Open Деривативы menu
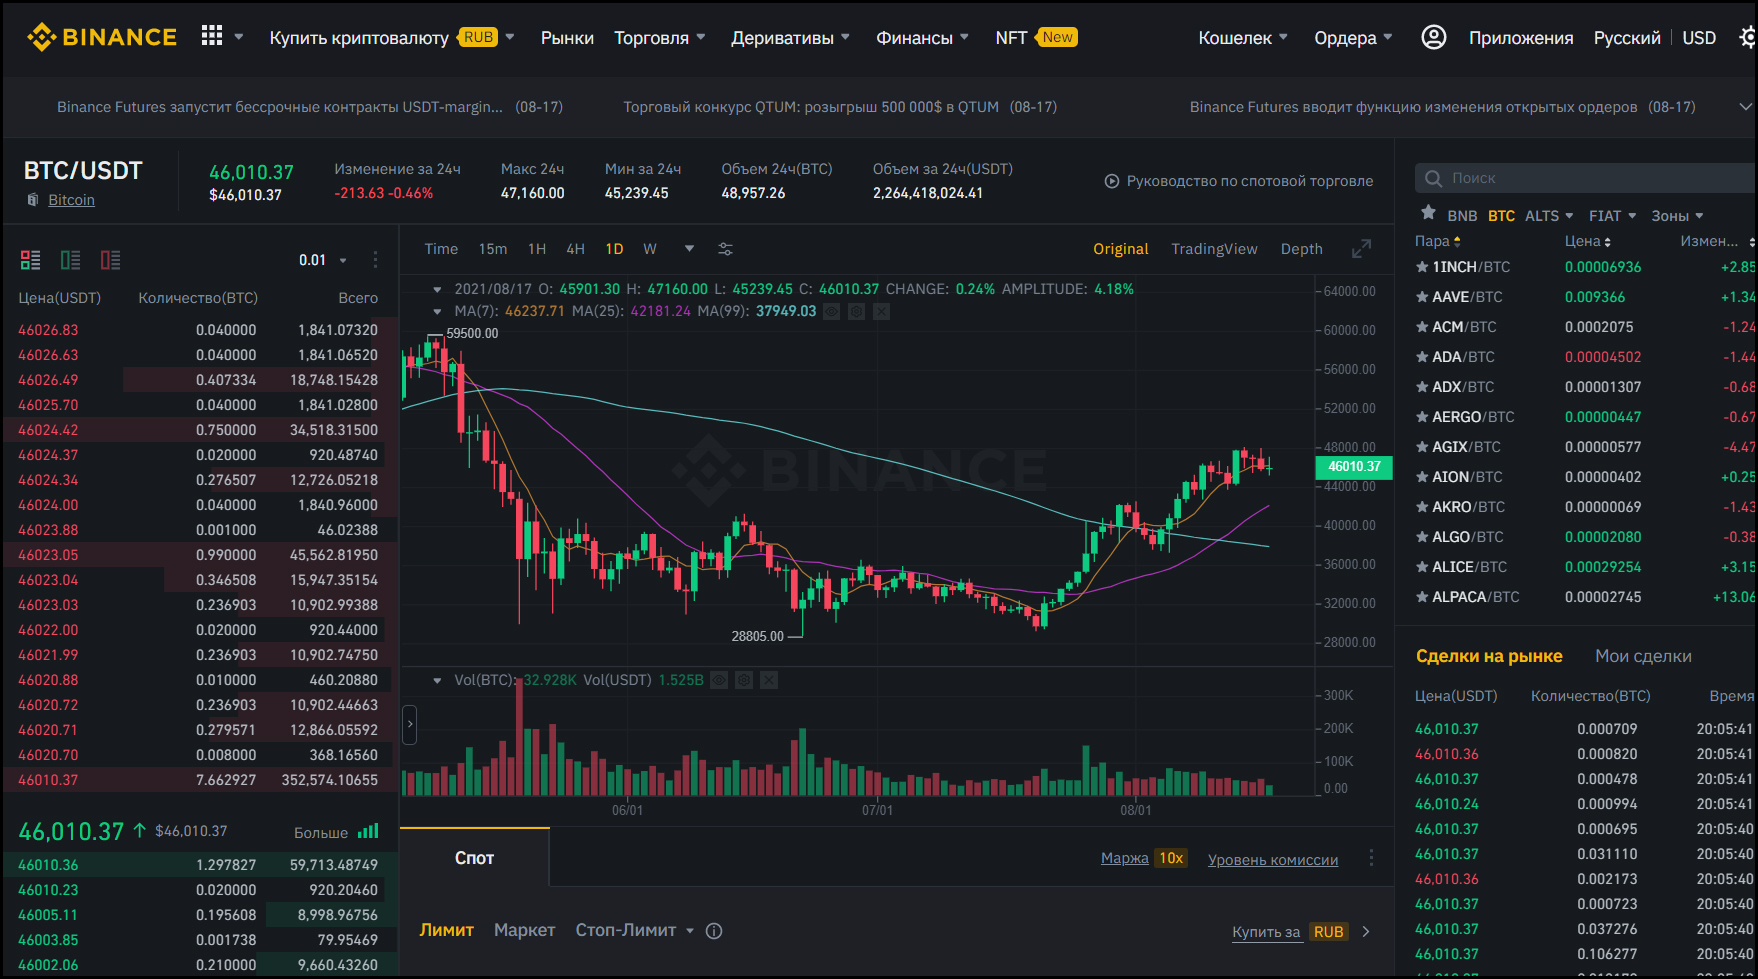Screen dimensions: 1758x979 point(791,37)
